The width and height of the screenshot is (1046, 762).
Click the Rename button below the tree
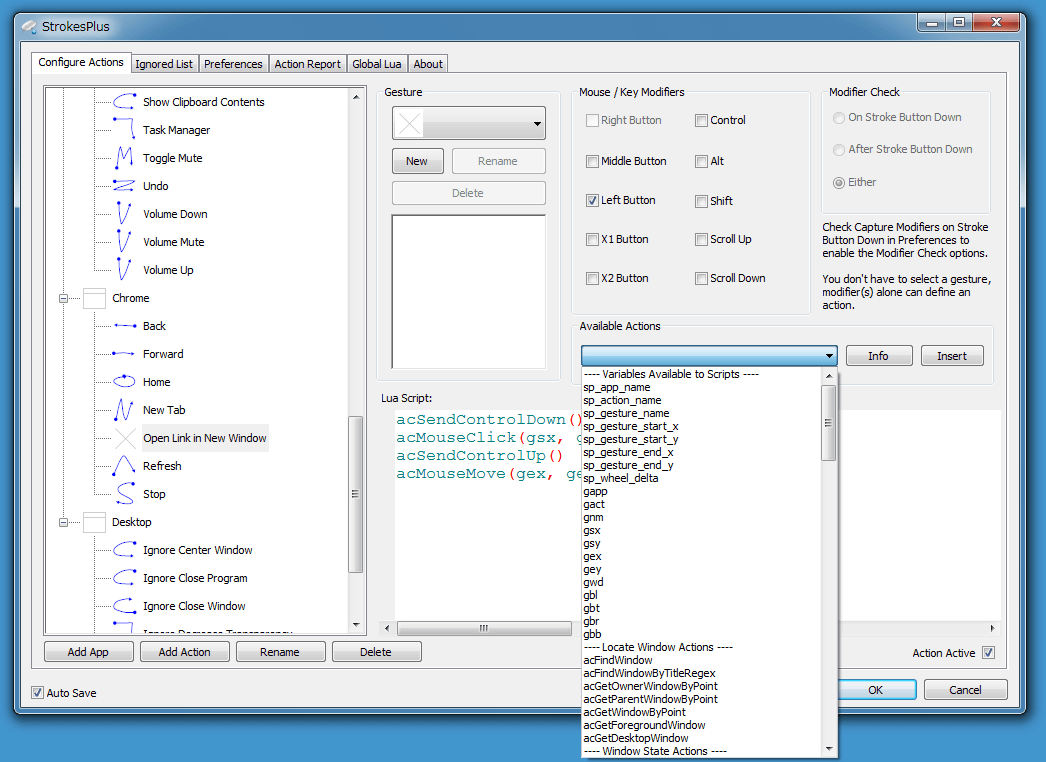pyautogui.click(x=280, y=652)
